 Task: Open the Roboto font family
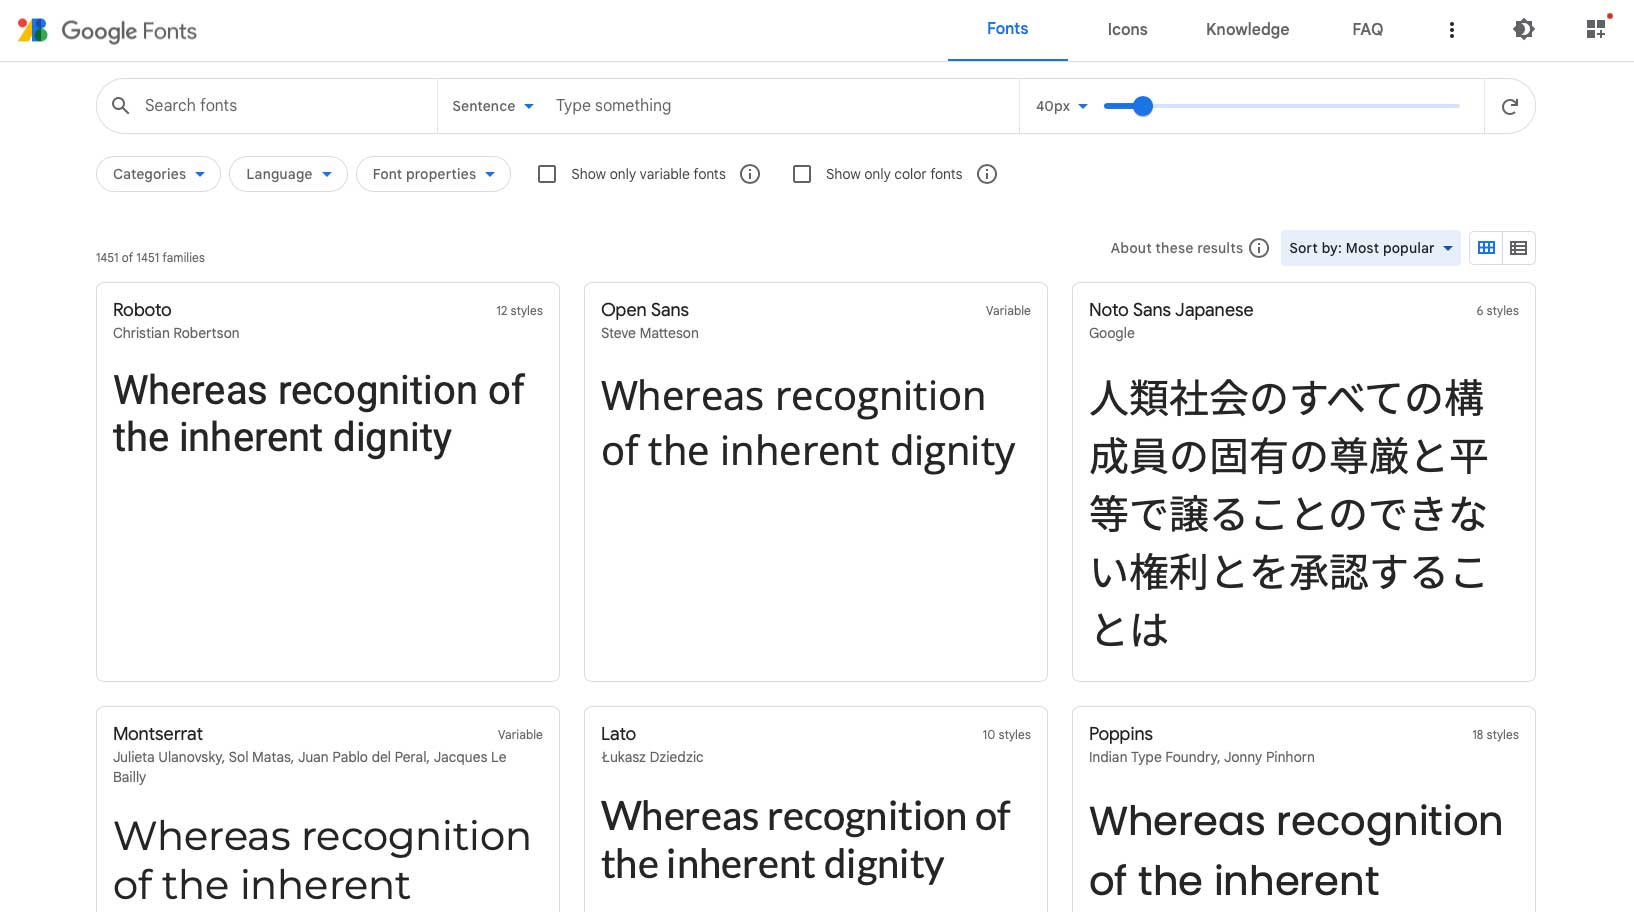(x=142, y=310)
